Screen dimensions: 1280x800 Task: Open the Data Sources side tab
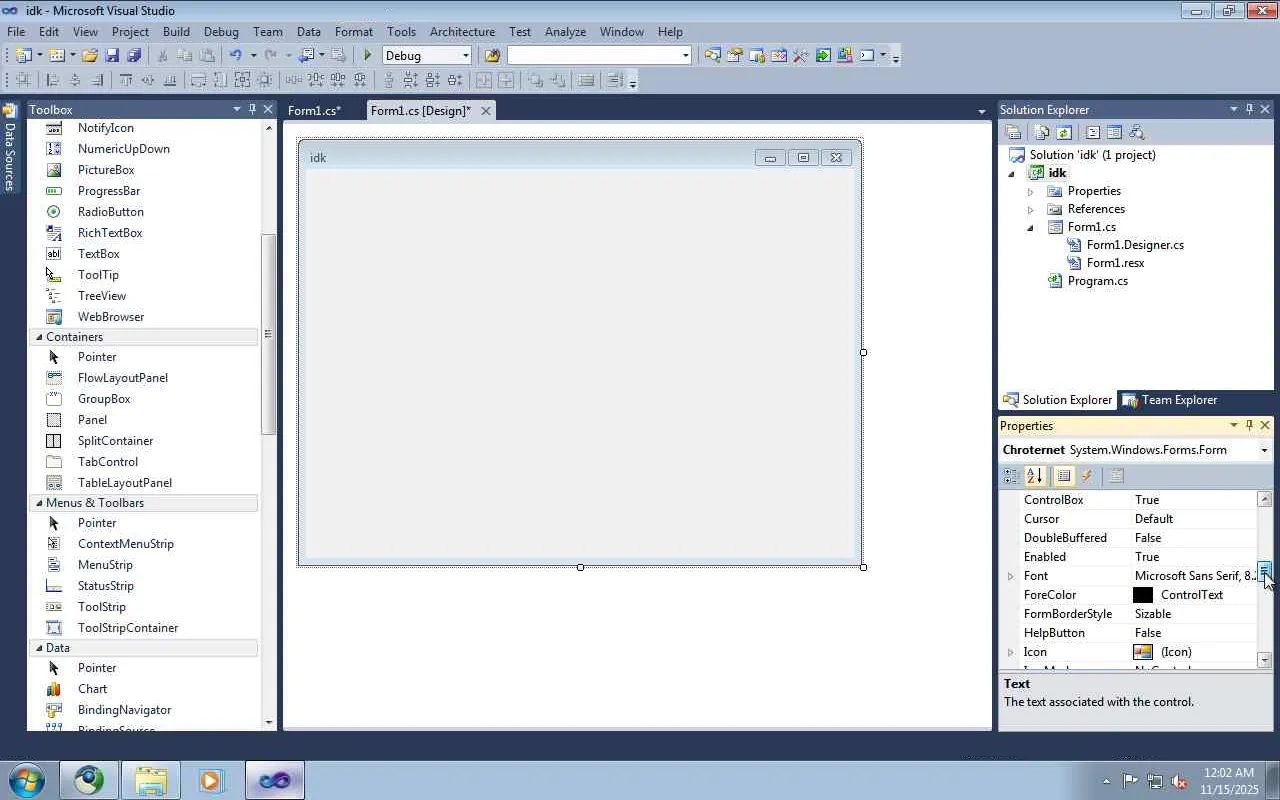click(x=10, y=148)
